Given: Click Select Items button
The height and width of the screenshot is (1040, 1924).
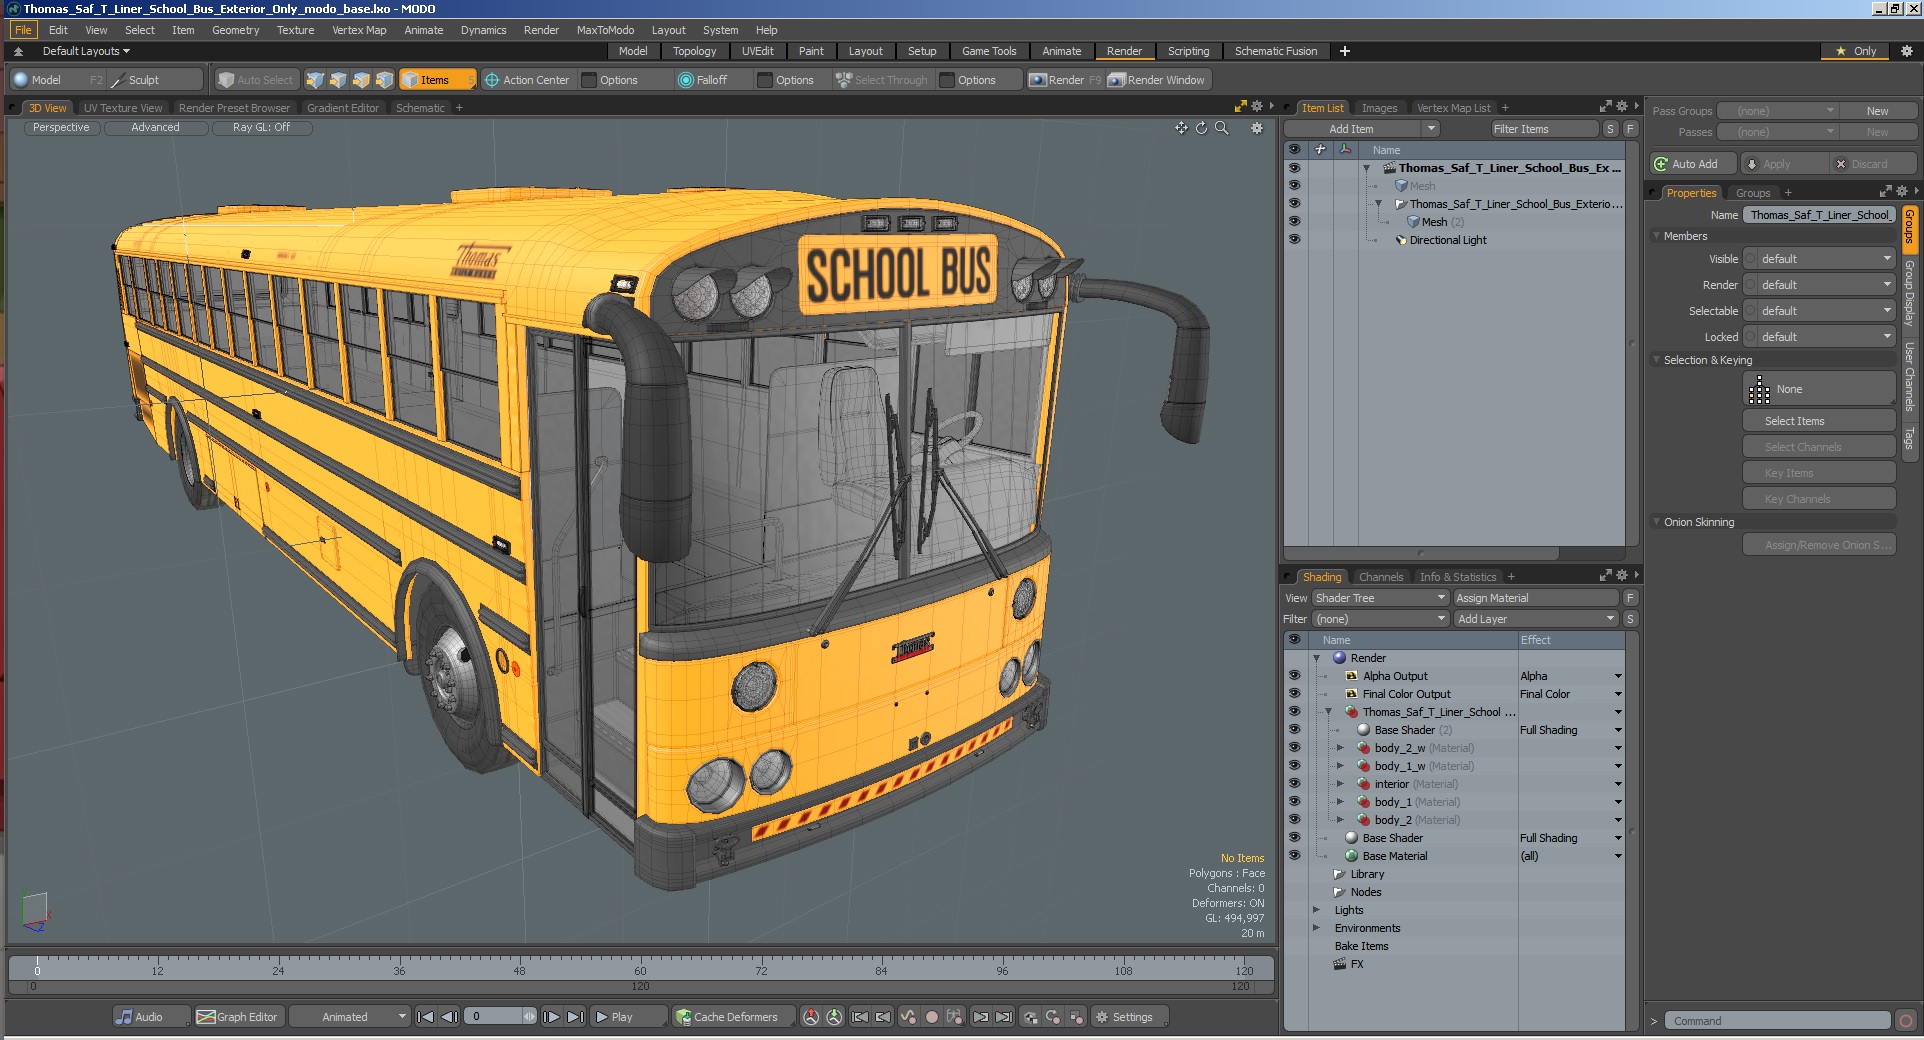Looking at the screenshot, I should click(1819, 421).
